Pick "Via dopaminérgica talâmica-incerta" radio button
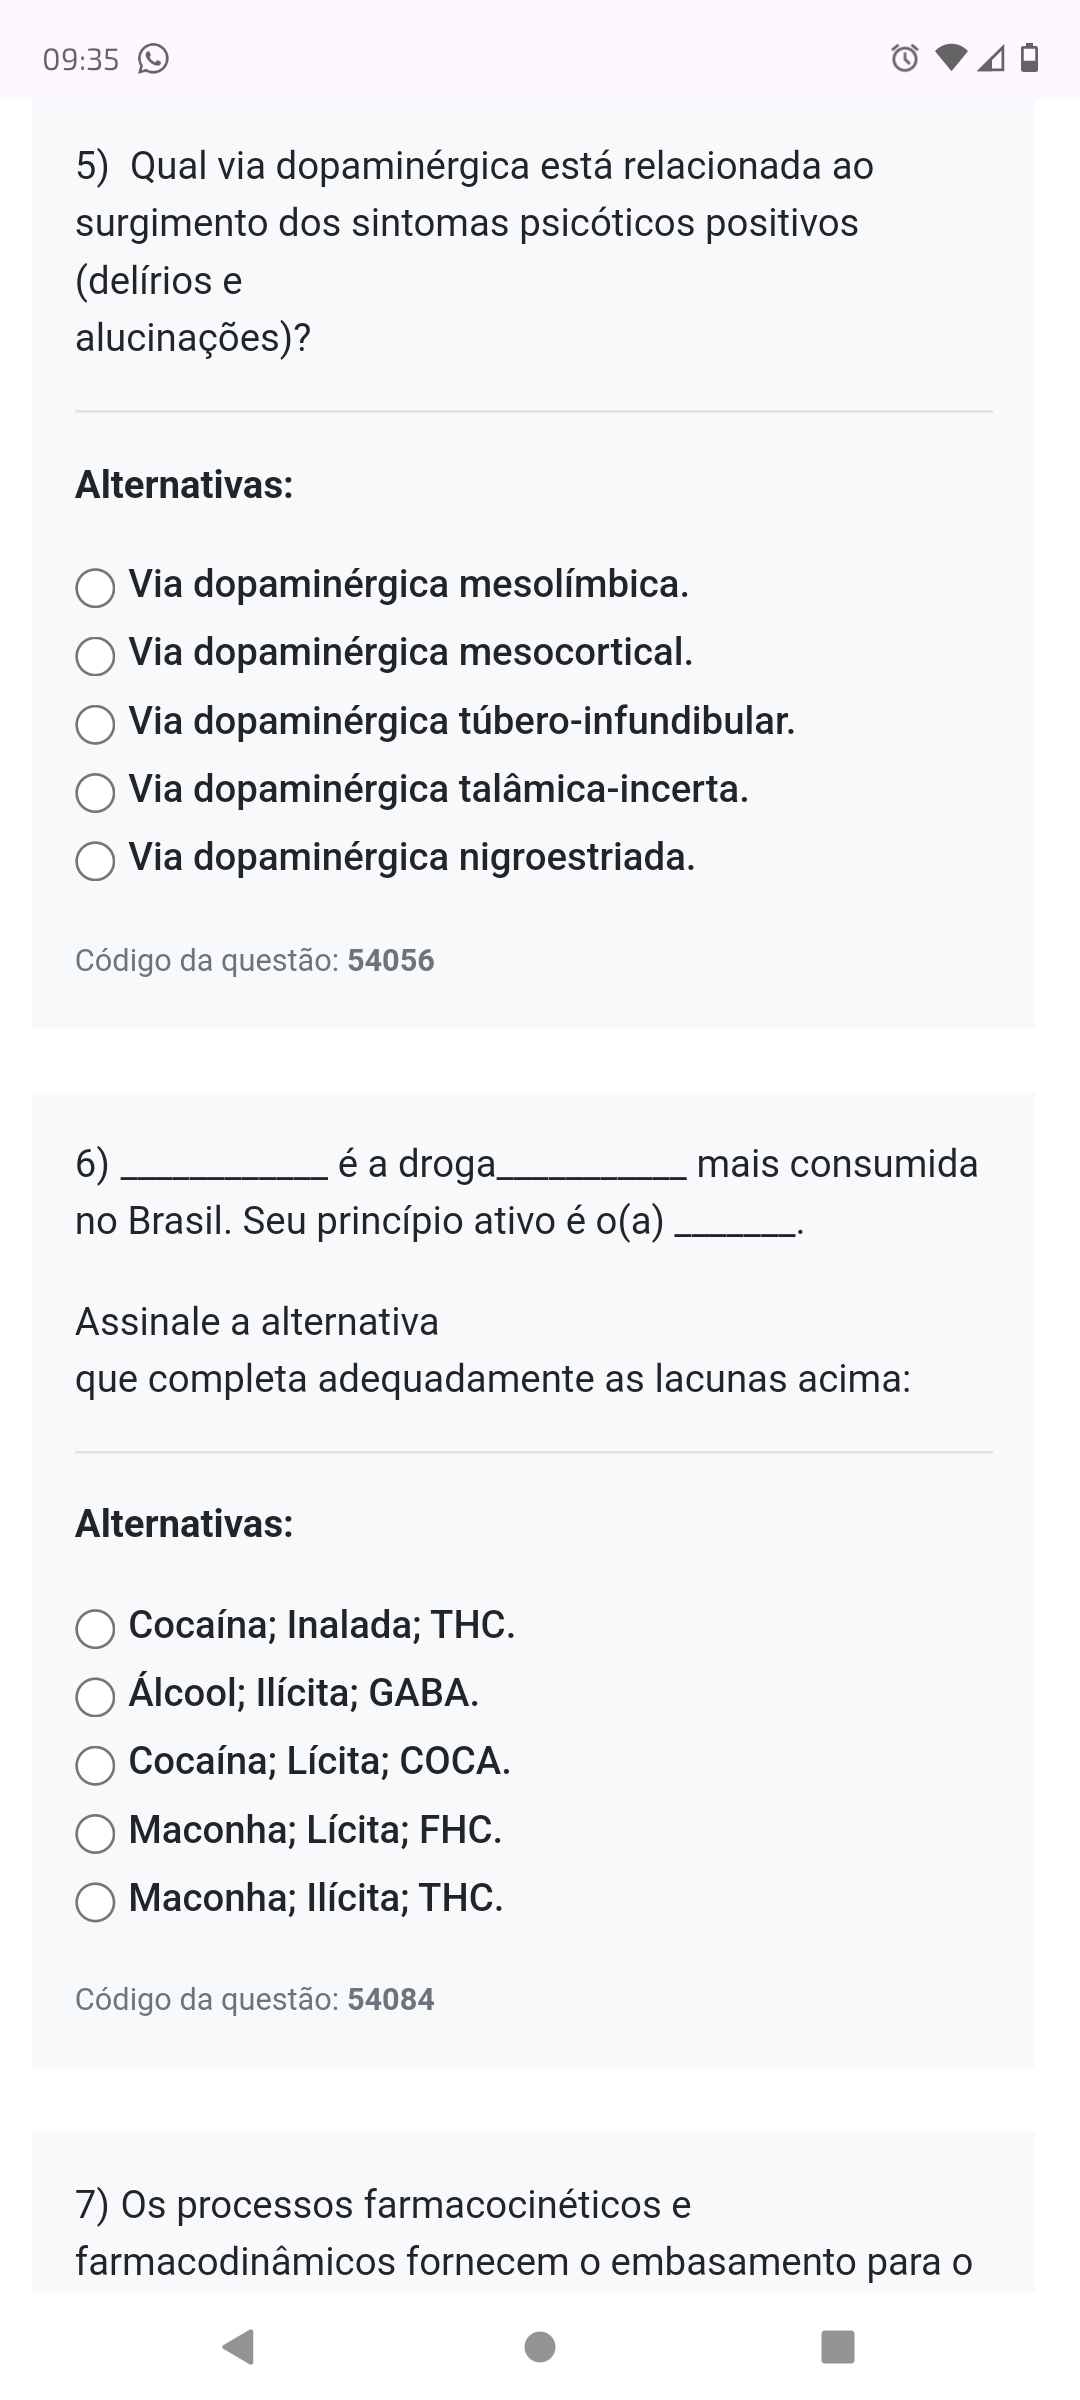The image size is (1080, 2400). pyautogui.click(x=95, y=793)
